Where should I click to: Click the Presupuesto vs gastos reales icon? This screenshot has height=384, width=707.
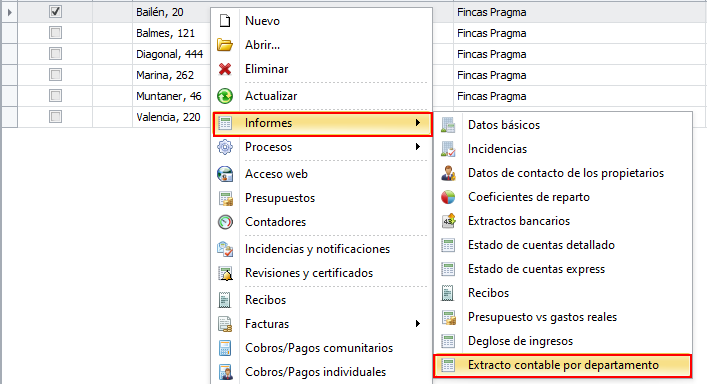pos(448,317)
